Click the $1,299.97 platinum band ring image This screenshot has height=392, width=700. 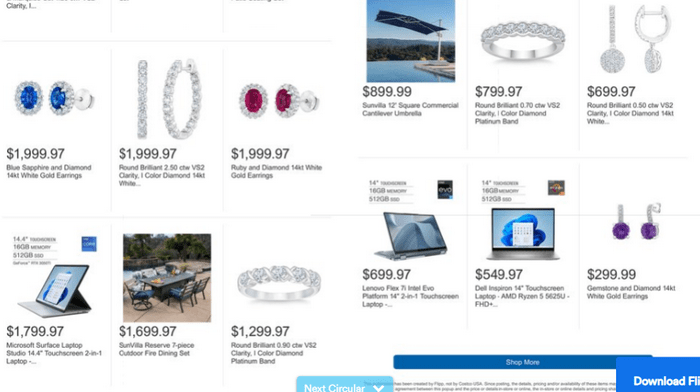click(279, 283)
